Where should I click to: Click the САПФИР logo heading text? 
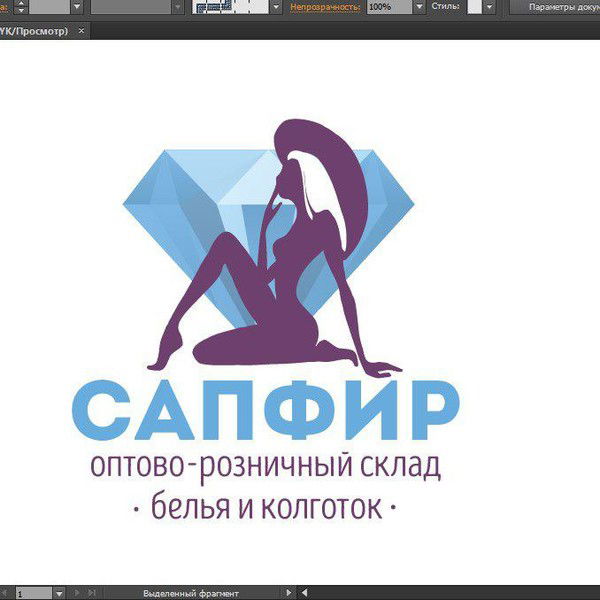coord(266,410)
